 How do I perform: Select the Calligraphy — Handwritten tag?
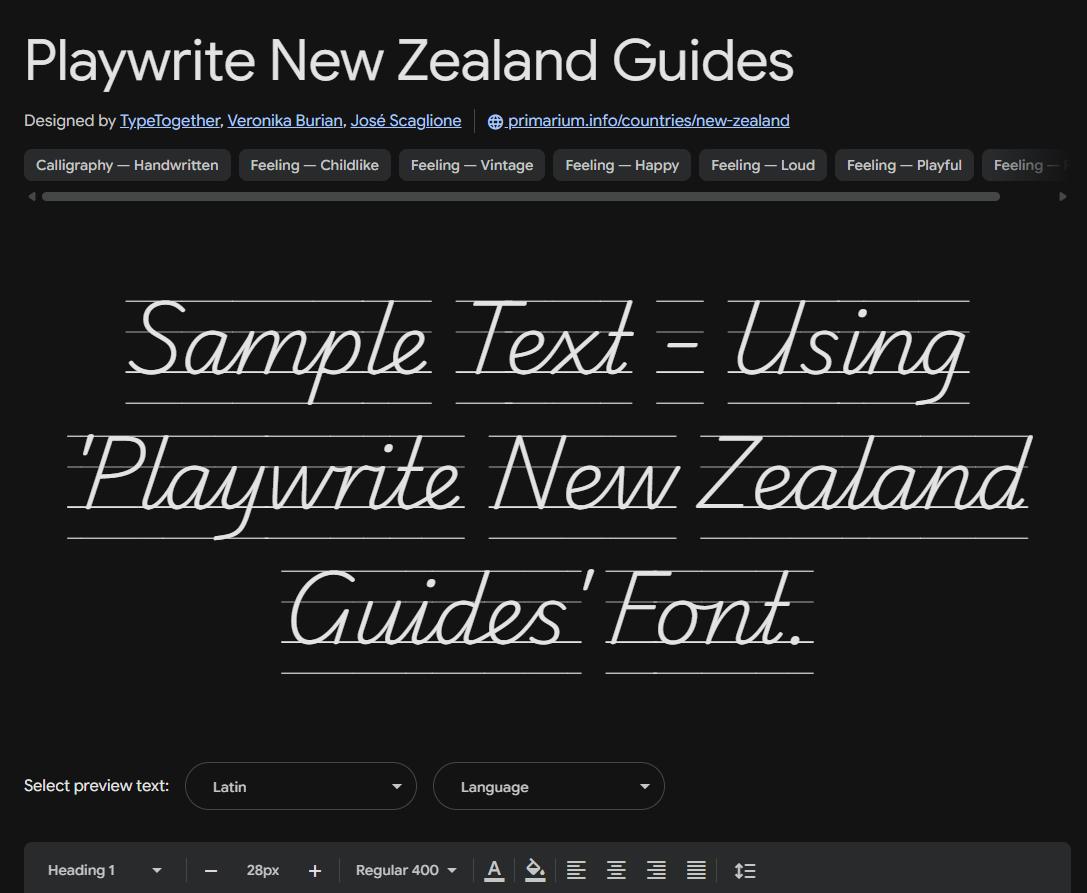pyautogui.click(x=128, y=165)
